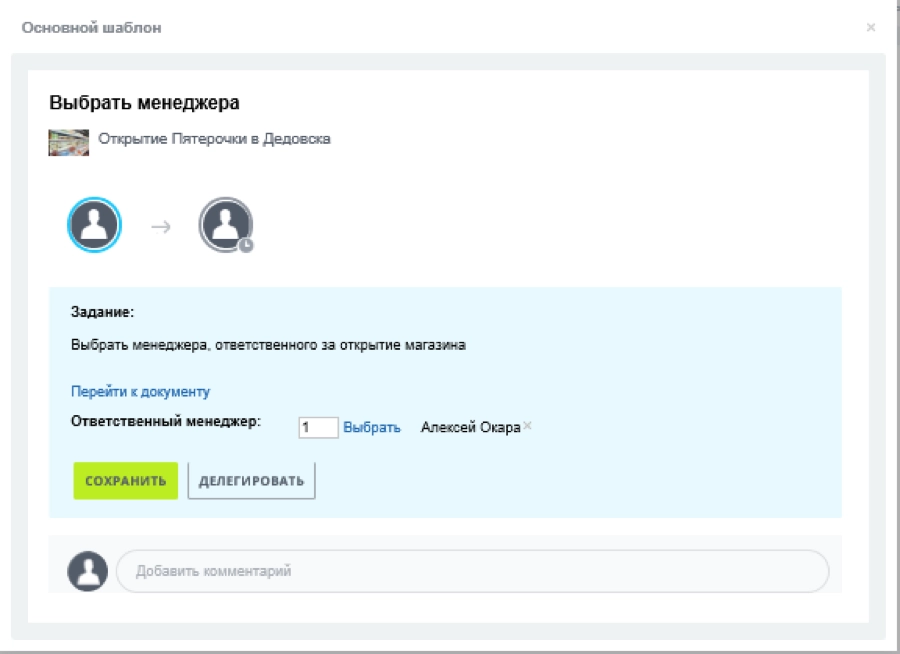Click the arrow between the two avatars

[x=161, y=227]
